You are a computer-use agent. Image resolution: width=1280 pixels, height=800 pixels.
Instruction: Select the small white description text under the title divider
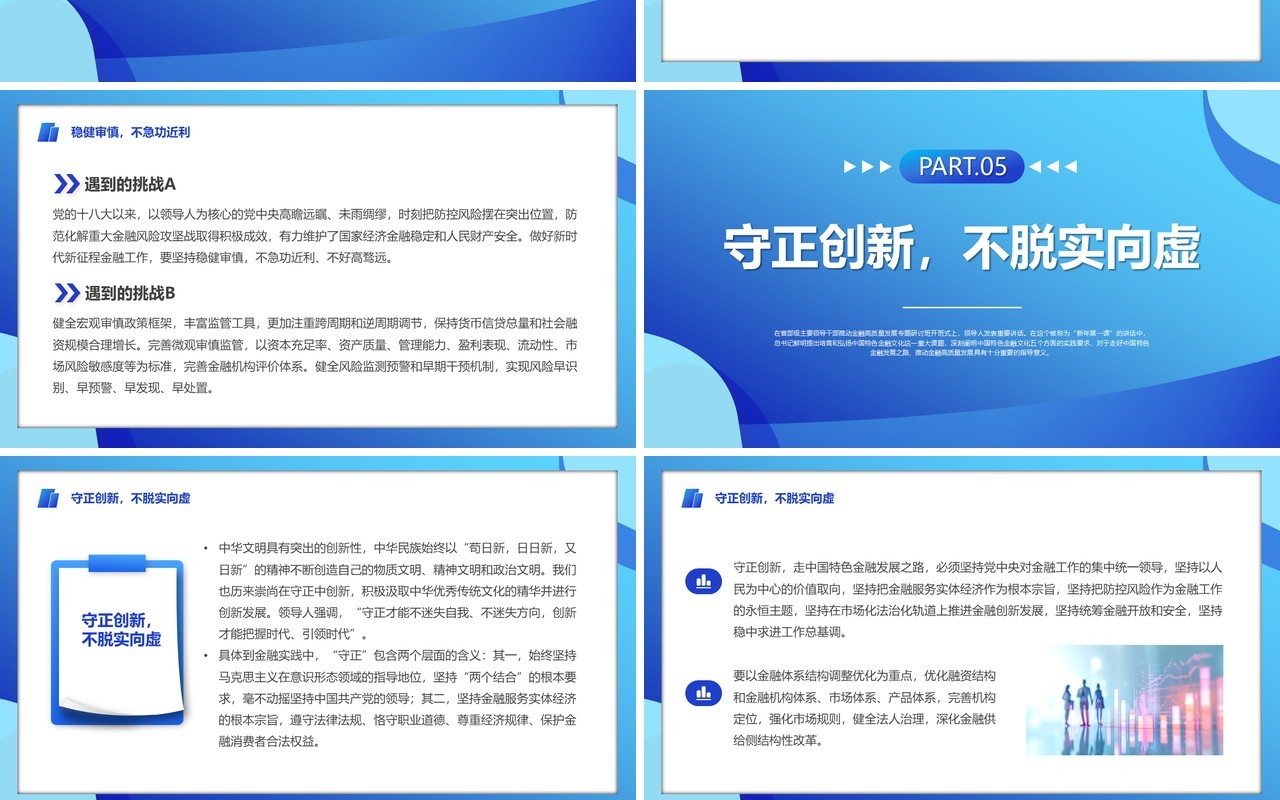pyautogui.click(x=962, y=342)
